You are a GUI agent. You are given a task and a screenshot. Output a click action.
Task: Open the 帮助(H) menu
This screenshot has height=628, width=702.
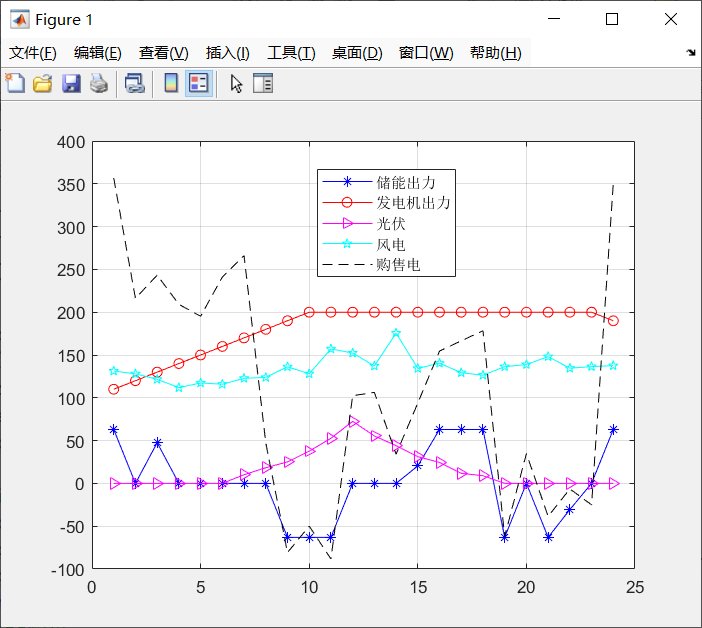tap(496, 53)
